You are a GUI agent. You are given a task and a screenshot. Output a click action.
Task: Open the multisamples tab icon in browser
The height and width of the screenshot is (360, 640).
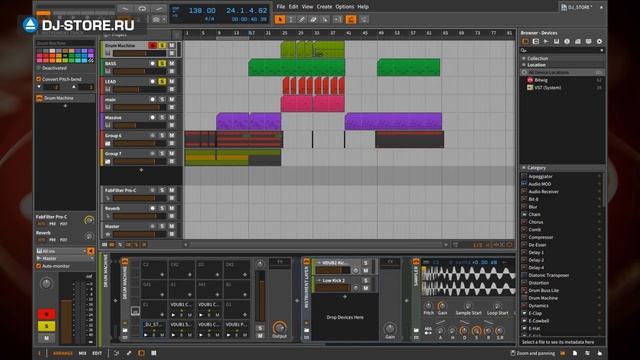point(556,41)
